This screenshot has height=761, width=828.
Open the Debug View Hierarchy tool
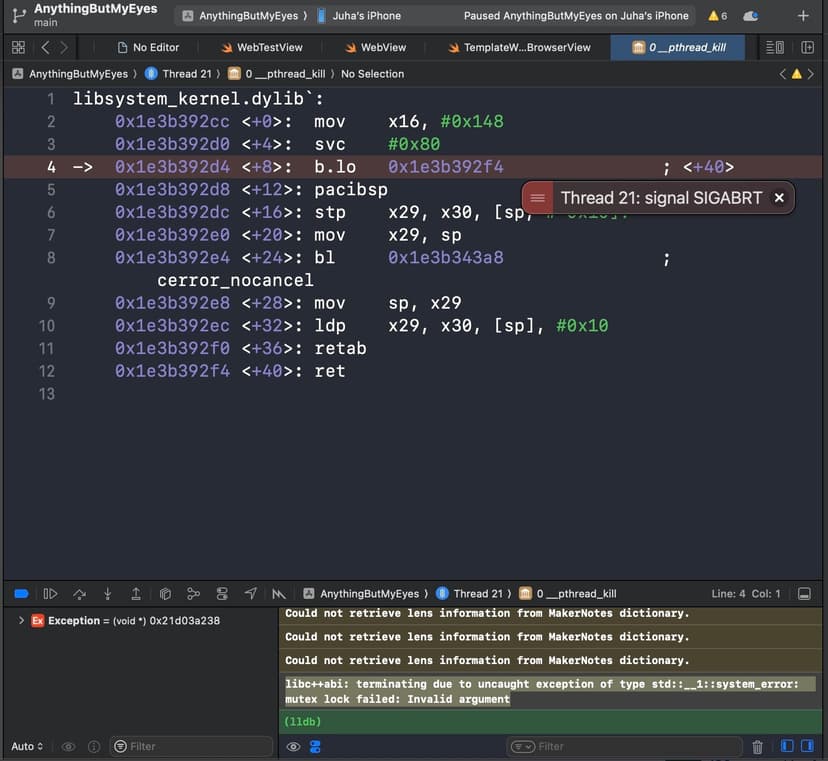(x=166, y=593)
